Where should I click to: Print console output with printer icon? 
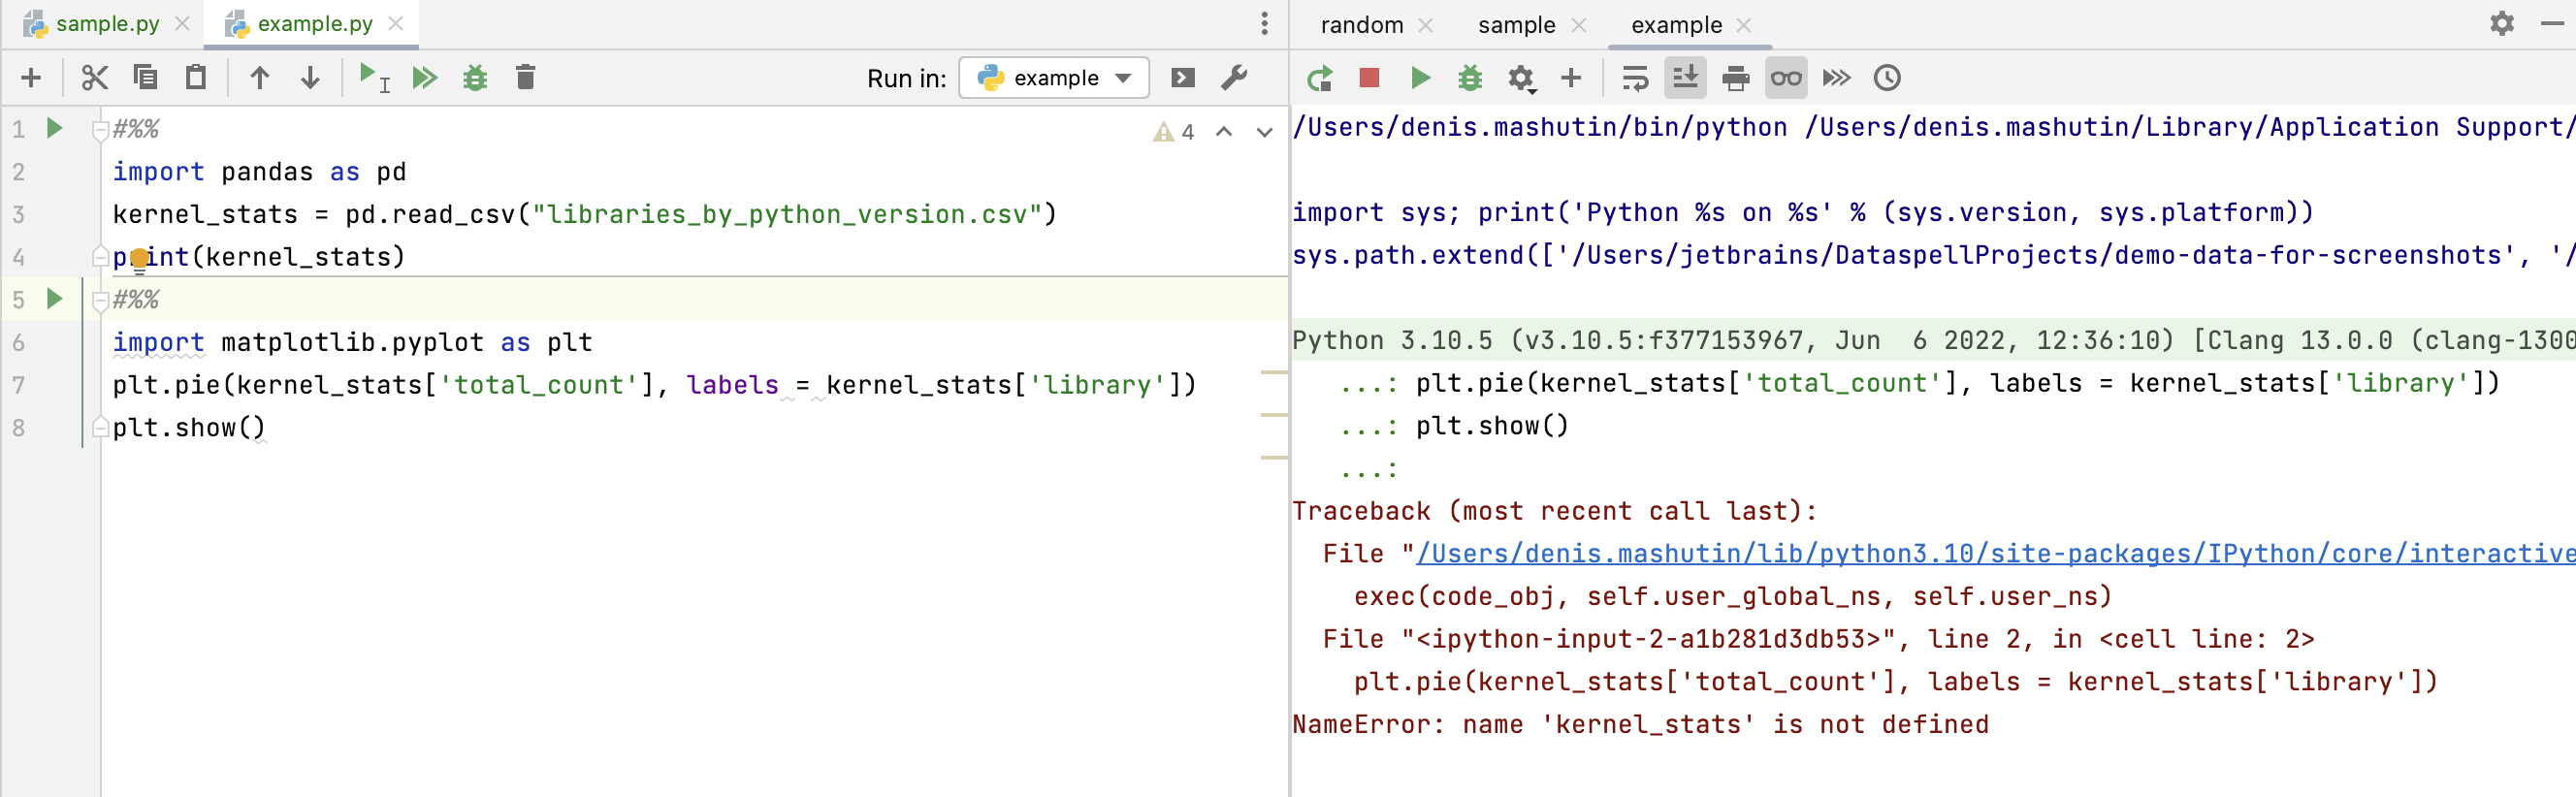click(x=1735, y=78)
